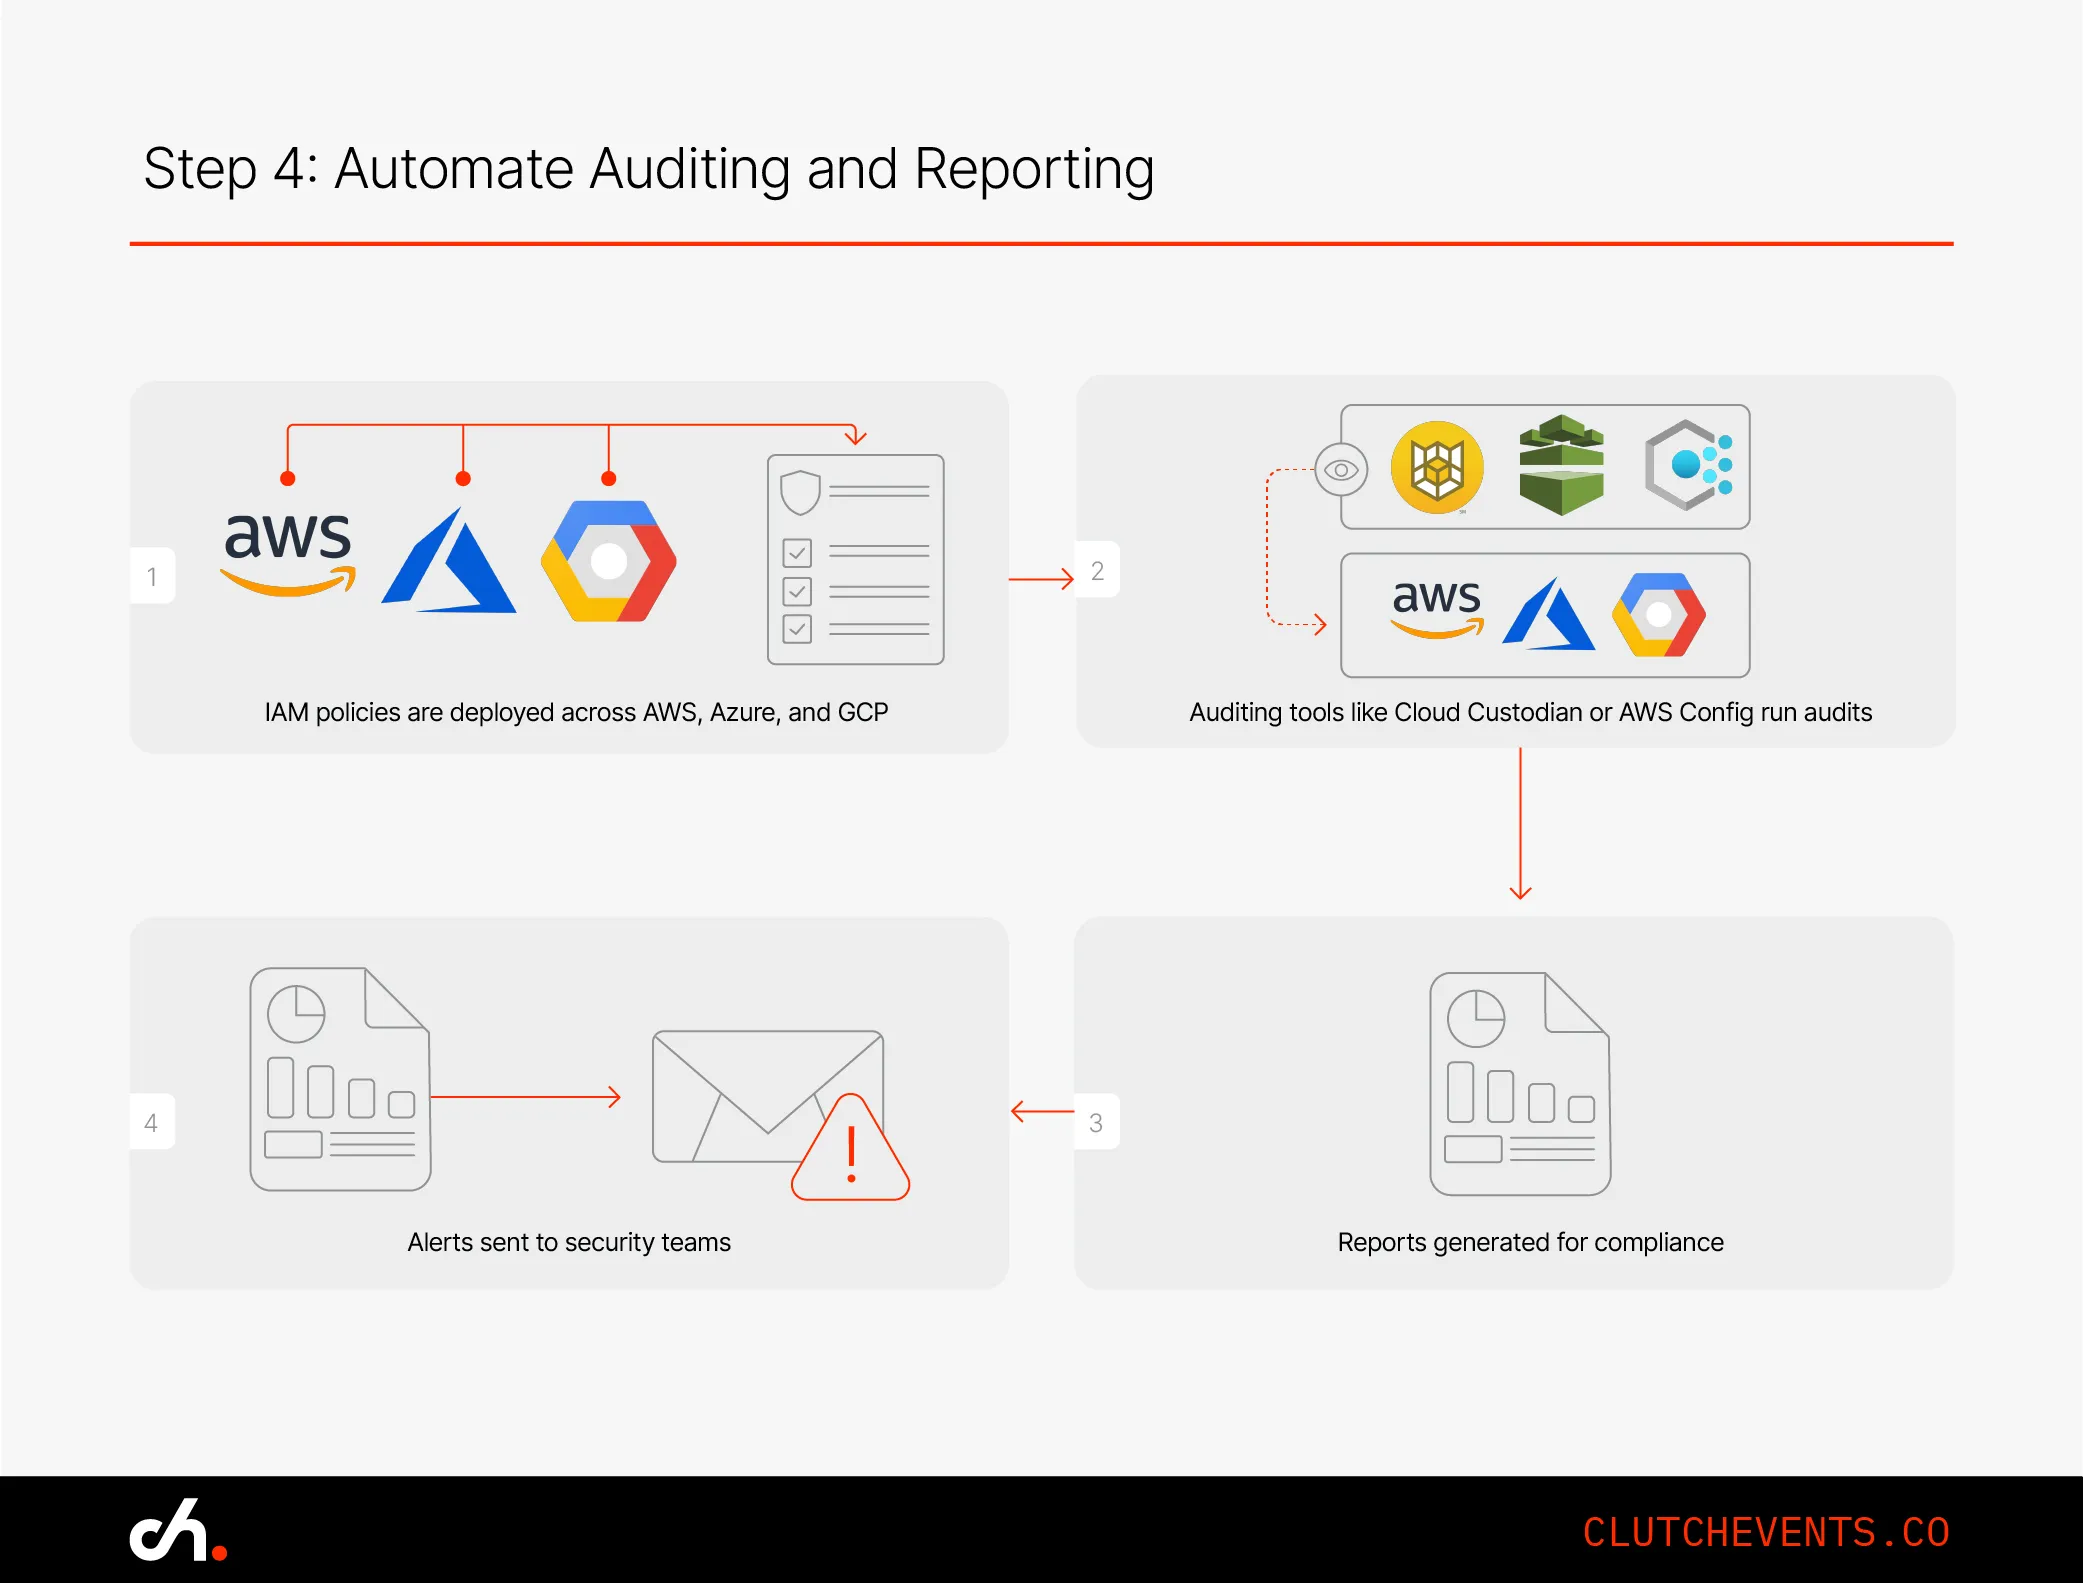Click the envelope mail icon
2083x1583 pixels.
(x=768, y=1097)
